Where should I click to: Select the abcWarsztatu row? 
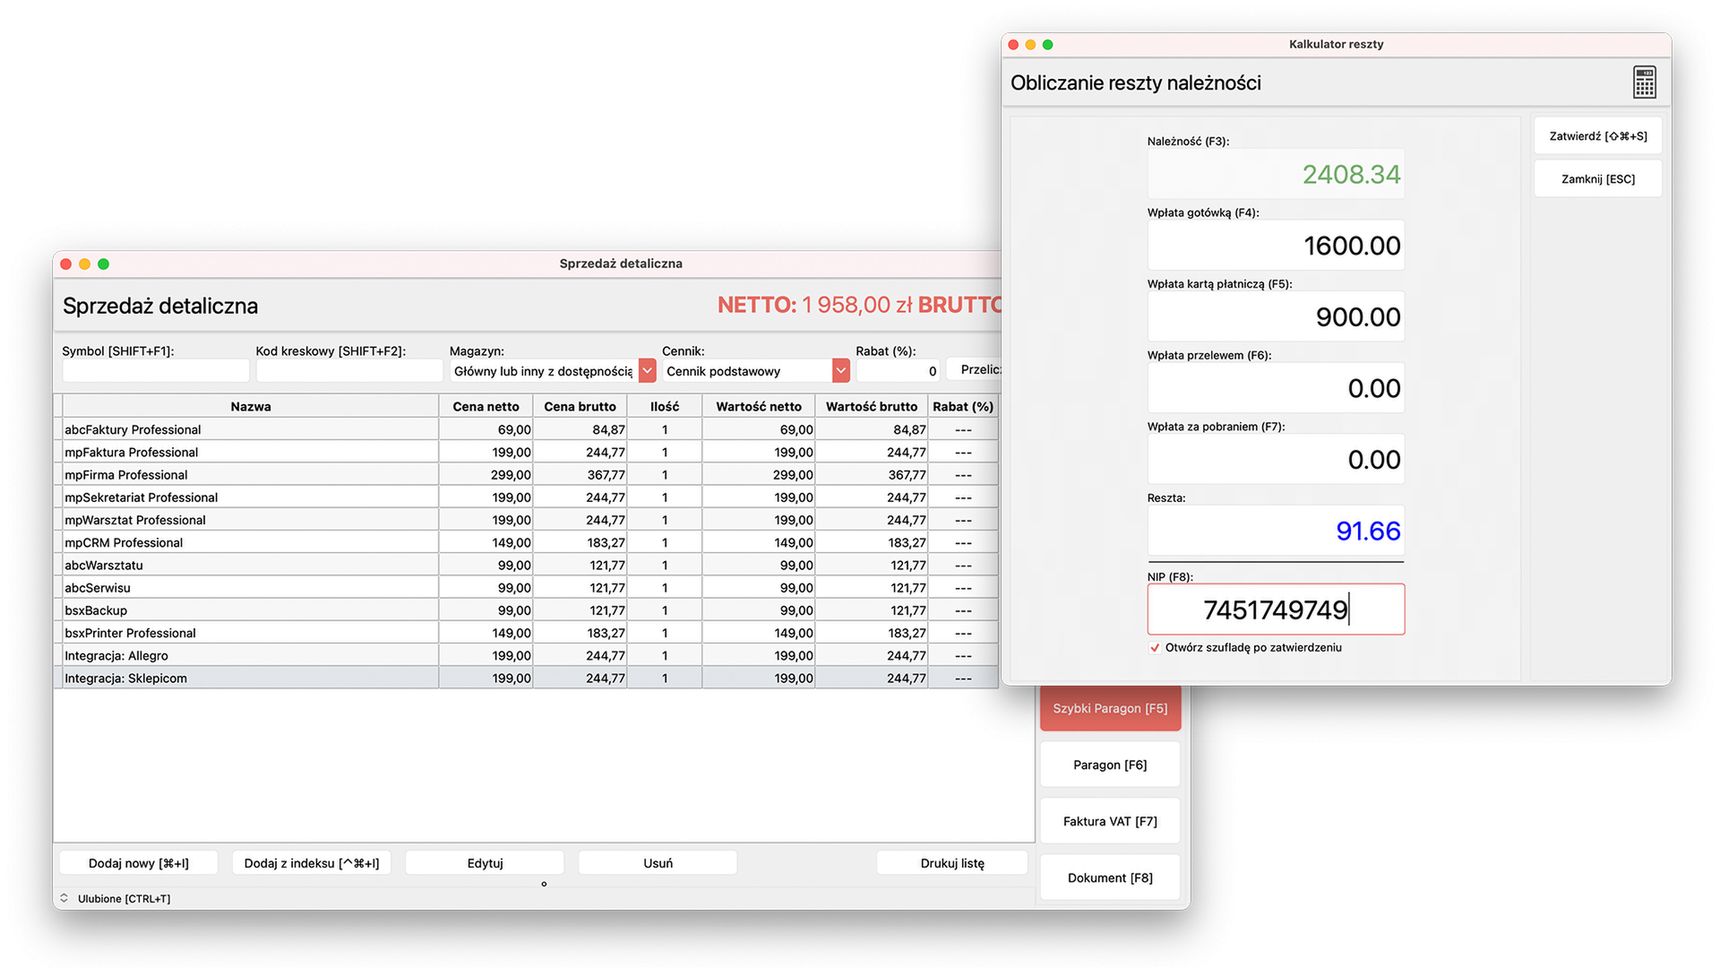click(526, 565)
